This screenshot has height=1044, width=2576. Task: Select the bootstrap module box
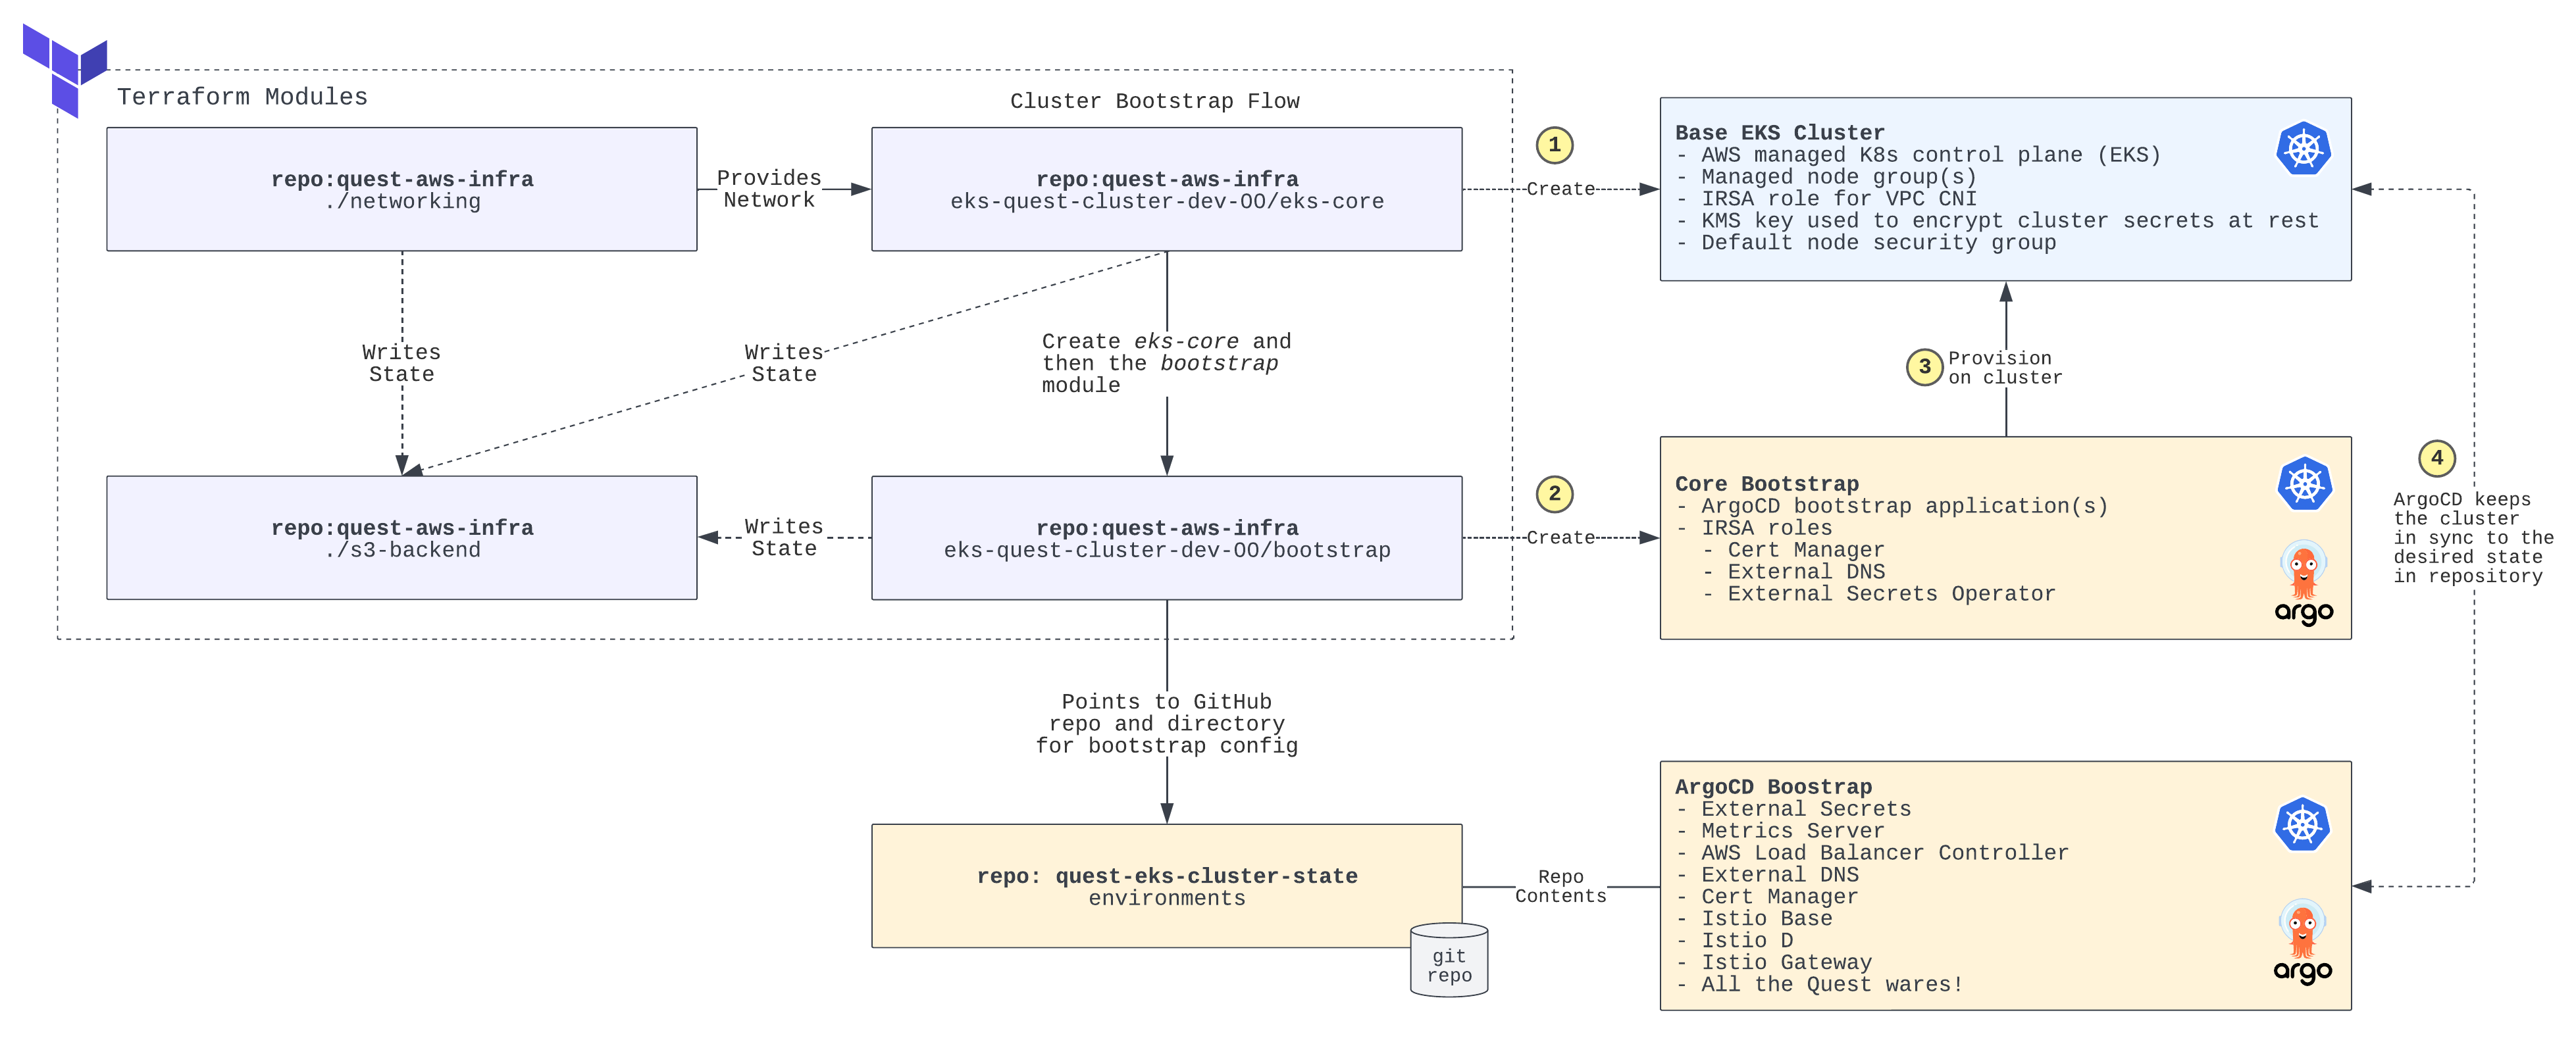[x=1166, y=538]
